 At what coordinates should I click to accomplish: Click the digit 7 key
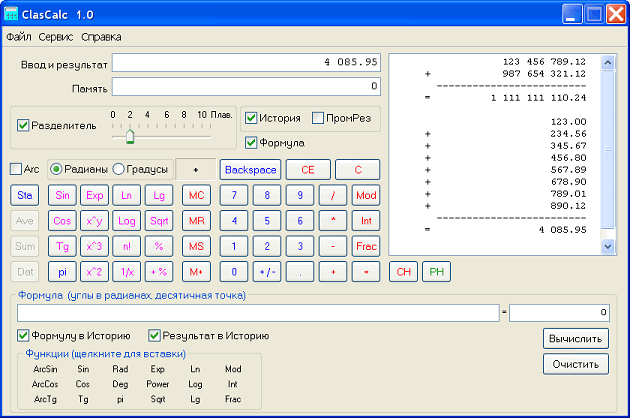tap(234, 195)
